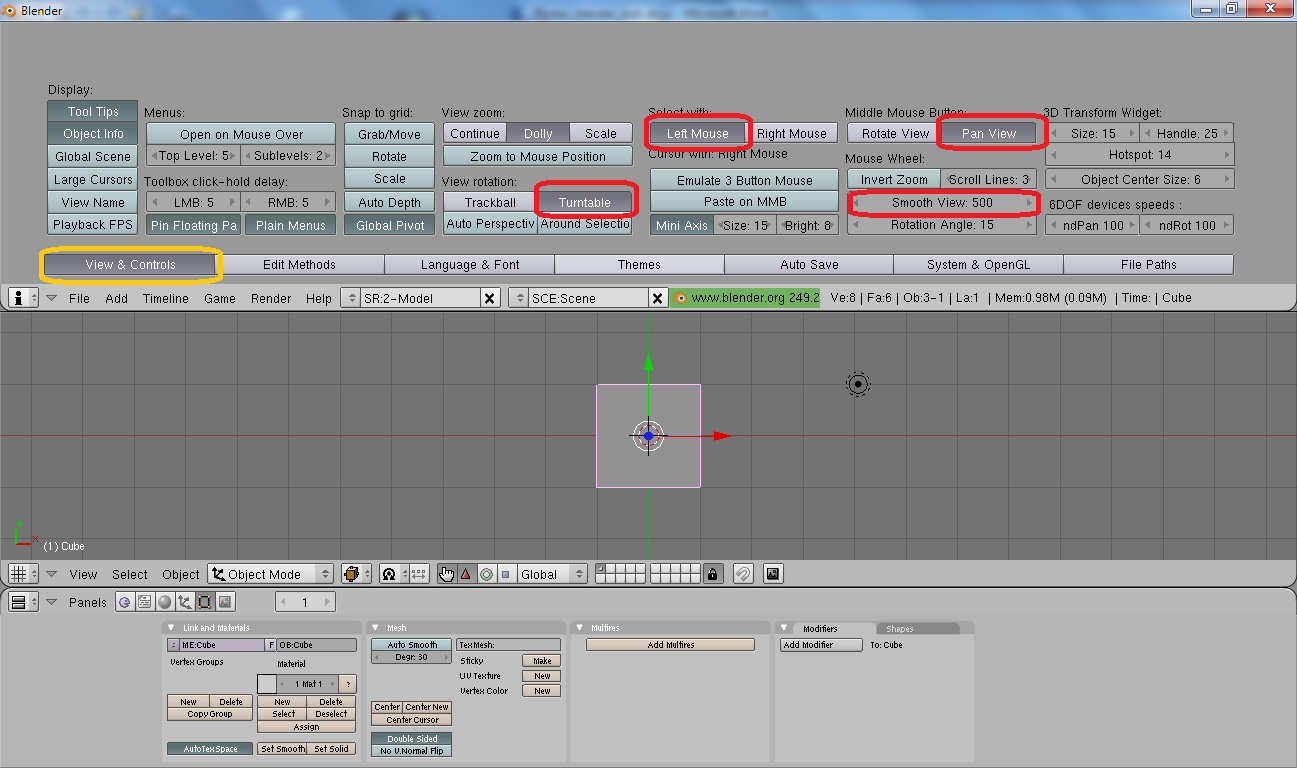Collapse the Multires panel triangle
The image size is (1297, 768).
tap(580, 628)
